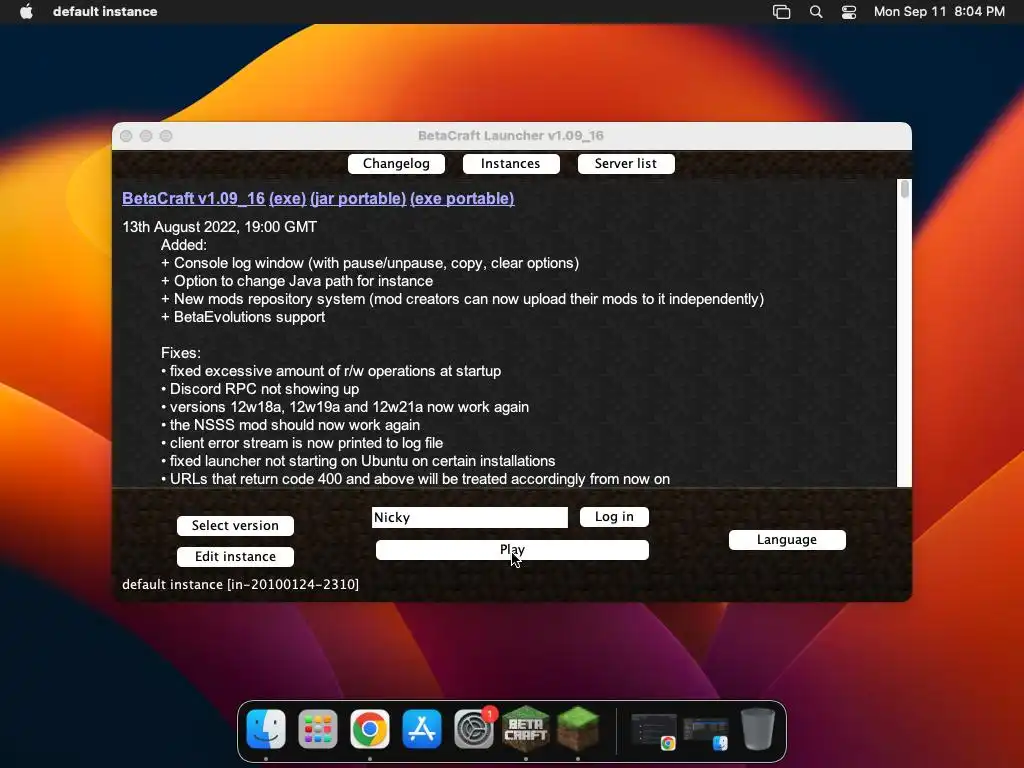
Task: Click the 'default instance [in-20100124-2310]' label
Action: 240,584
